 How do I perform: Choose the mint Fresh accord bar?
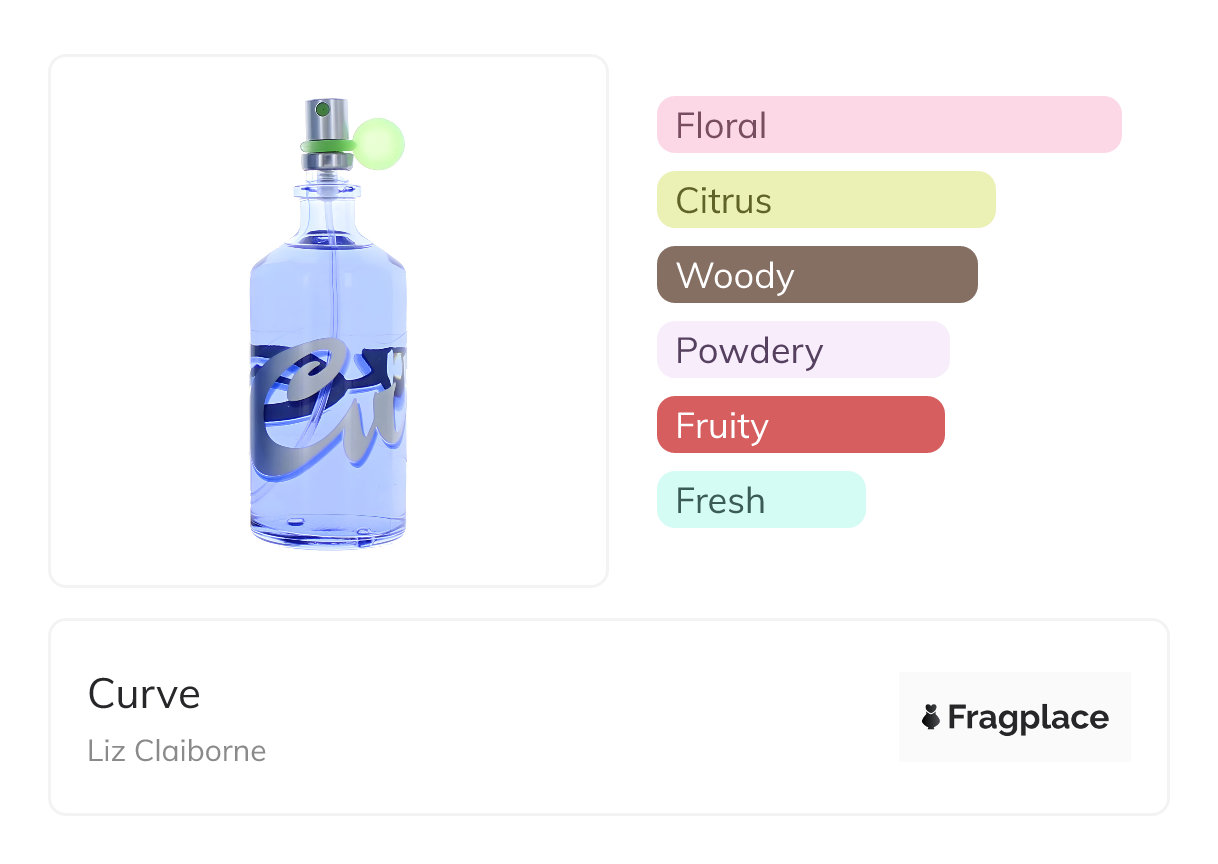click(761, 500)
